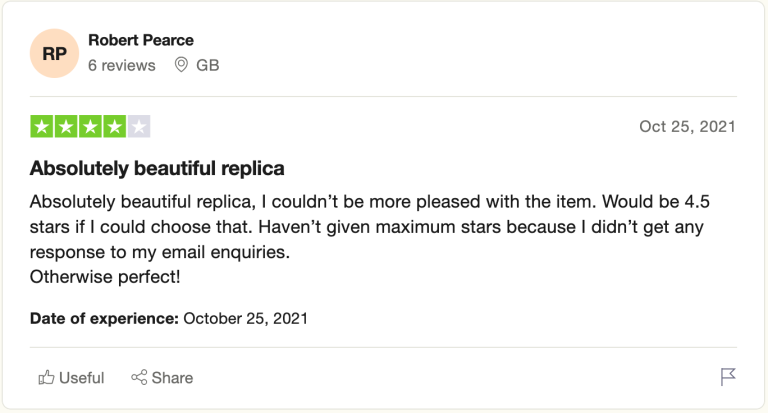Viewport: 768px width, 413px height.
Task: Open the "Absolutely beautiful replica" review title
Action: coord(157,167)
